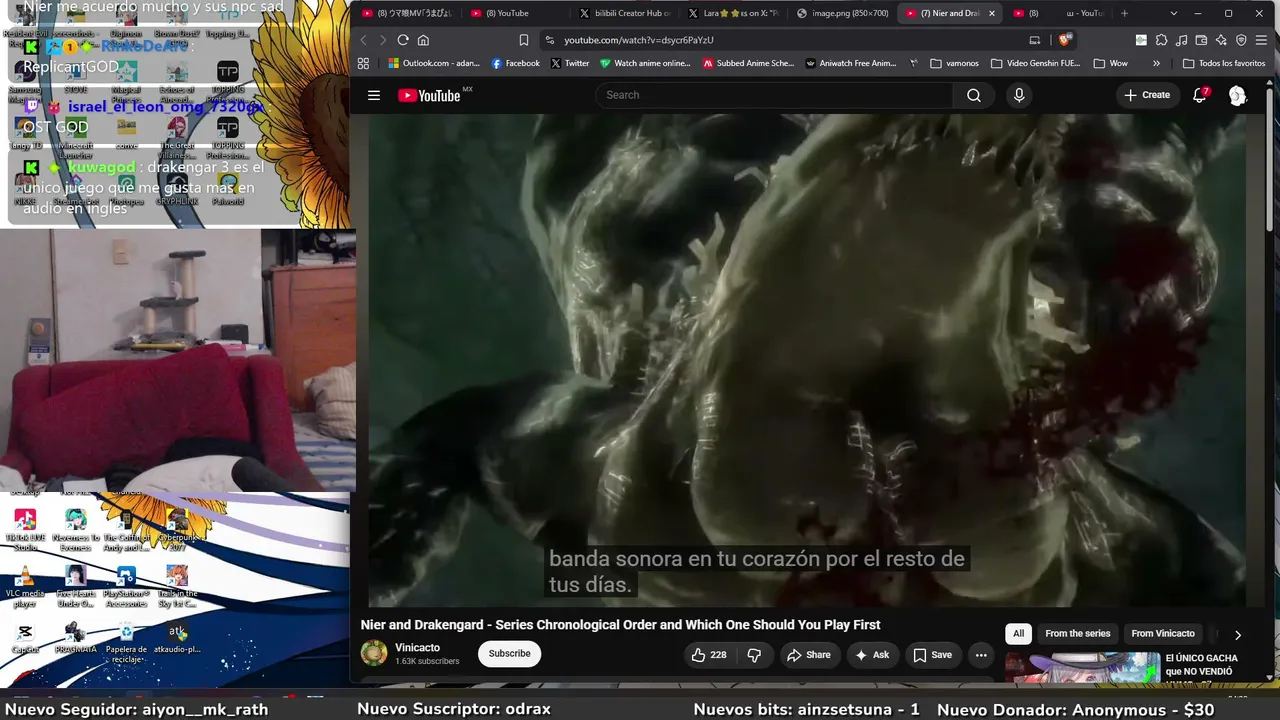1280x720 pixels.
Task: Navigate back in the browser
Action: pos(363,40)
